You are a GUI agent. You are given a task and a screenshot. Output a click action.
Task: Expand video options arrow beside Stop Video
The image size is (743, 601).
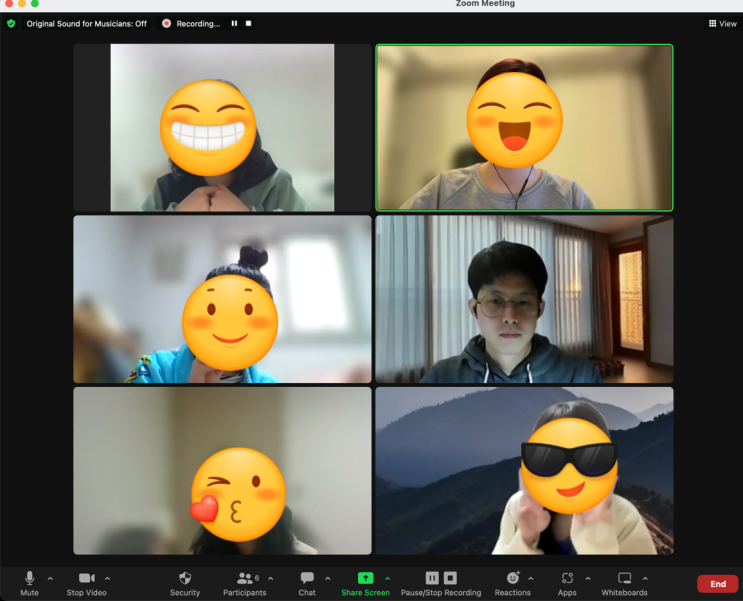pos(108,578)
